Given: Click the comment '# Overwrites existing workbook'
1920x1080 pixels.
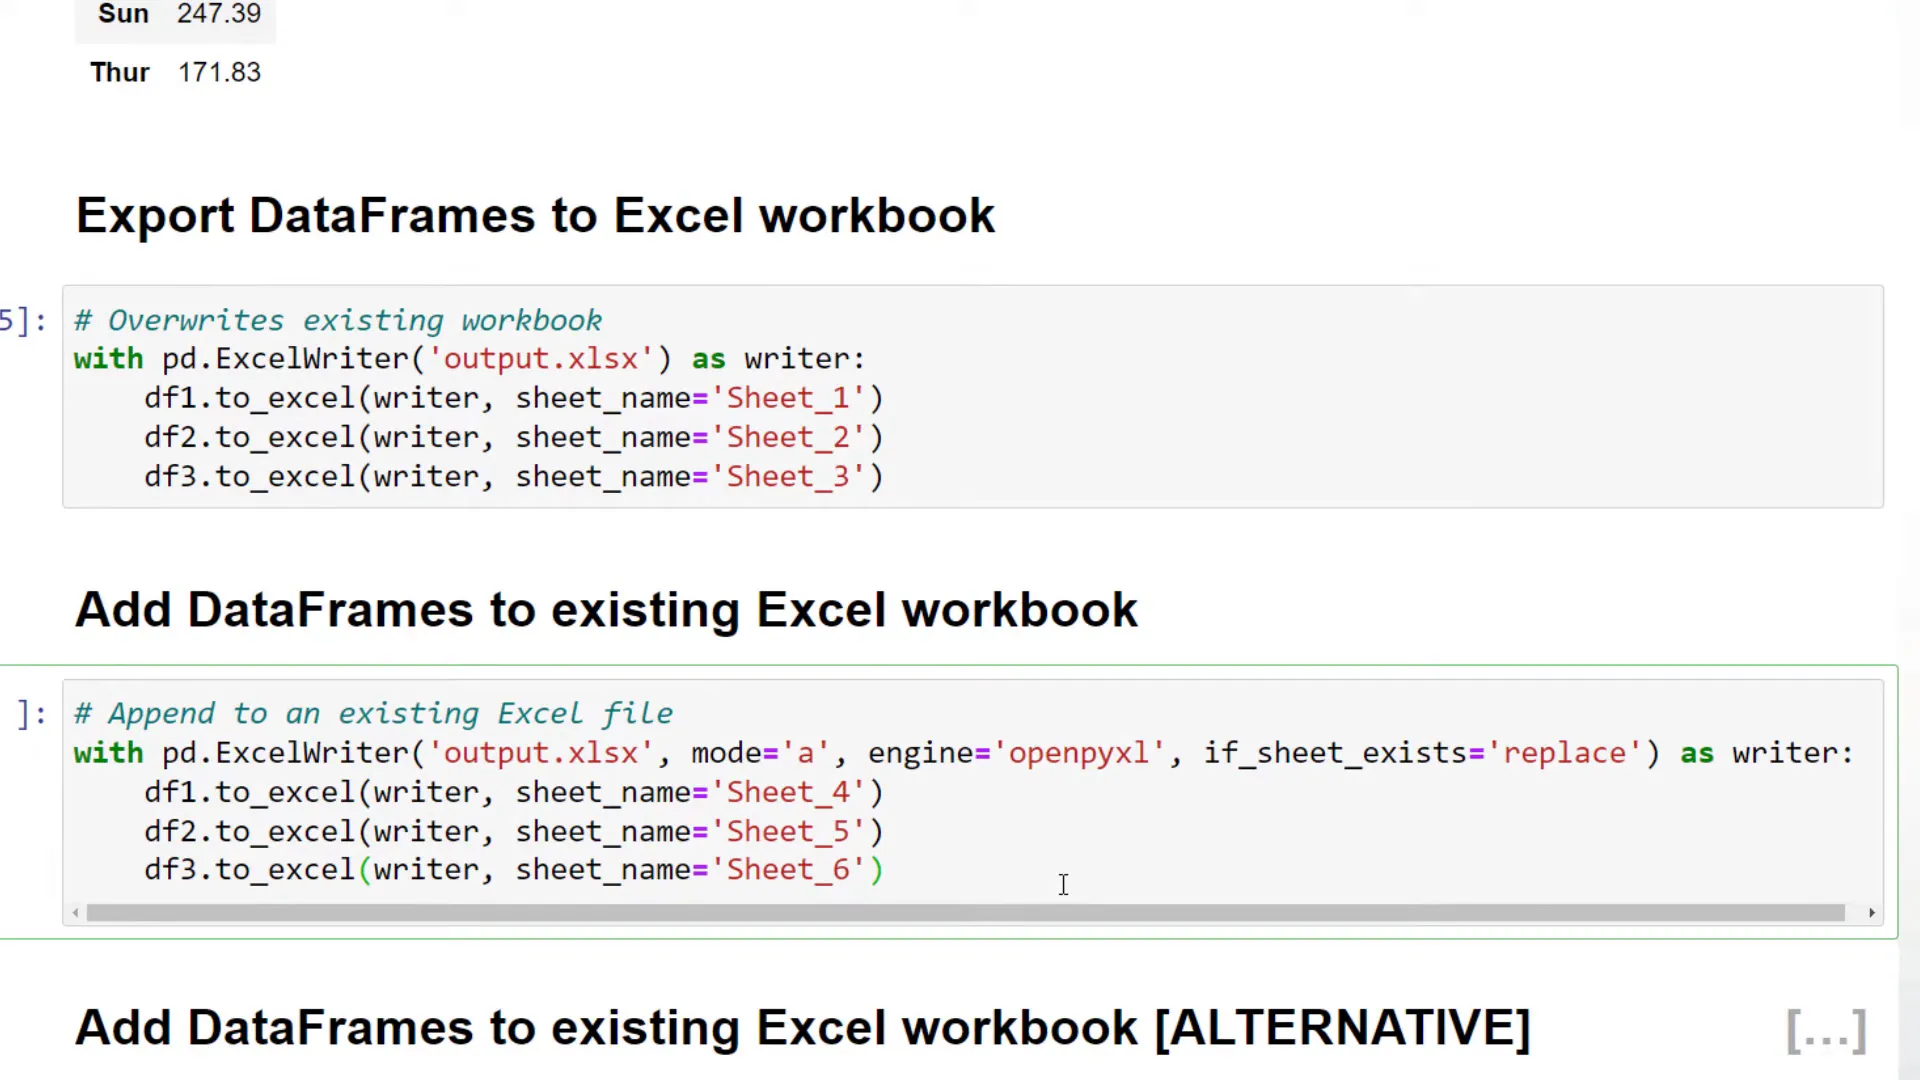Looking at the screenshot, I should tap(337, 320).
